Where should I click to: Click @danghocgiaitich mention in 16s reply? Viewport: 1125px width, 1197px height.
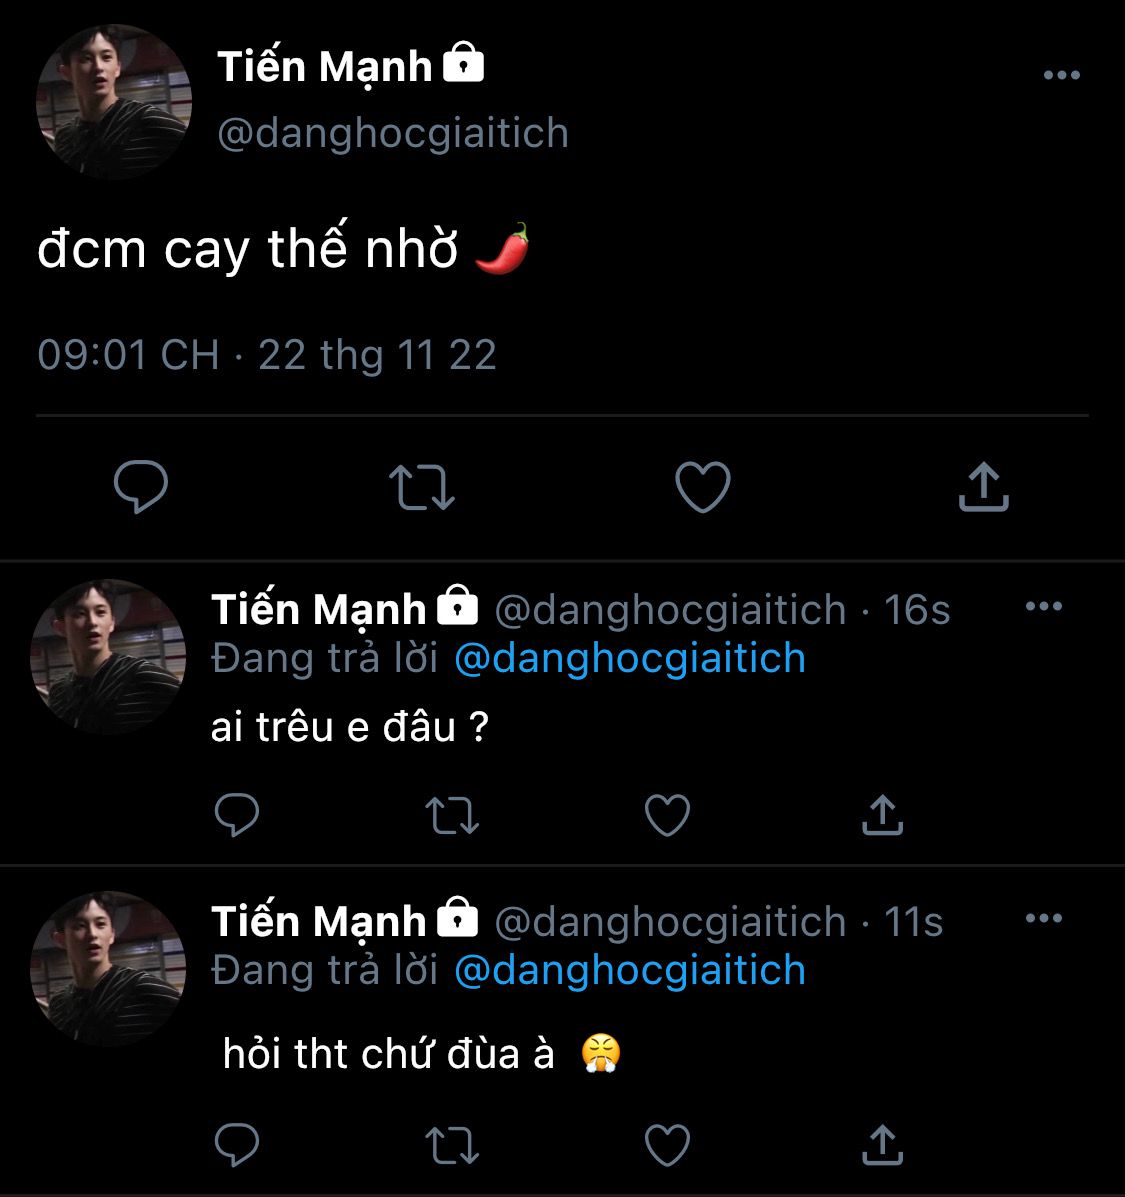[630, 659]
